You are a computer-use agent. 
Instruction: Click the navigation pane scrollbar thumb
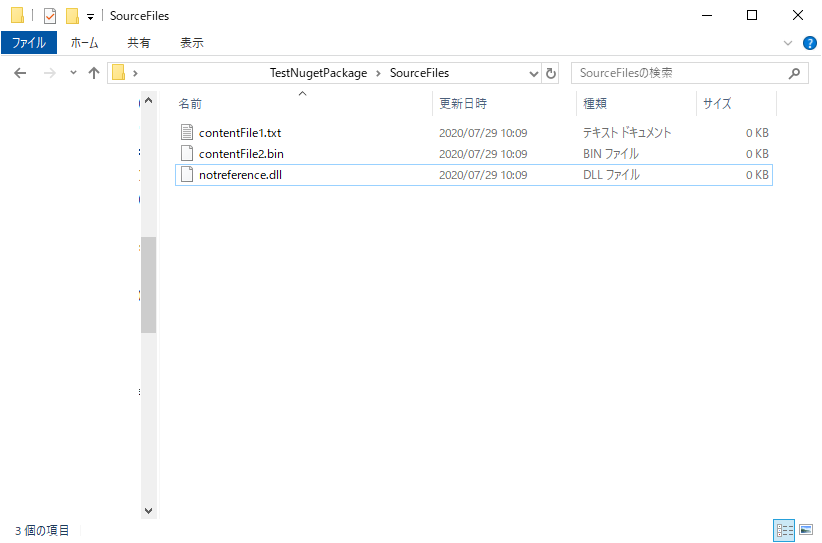click(148, 285)
